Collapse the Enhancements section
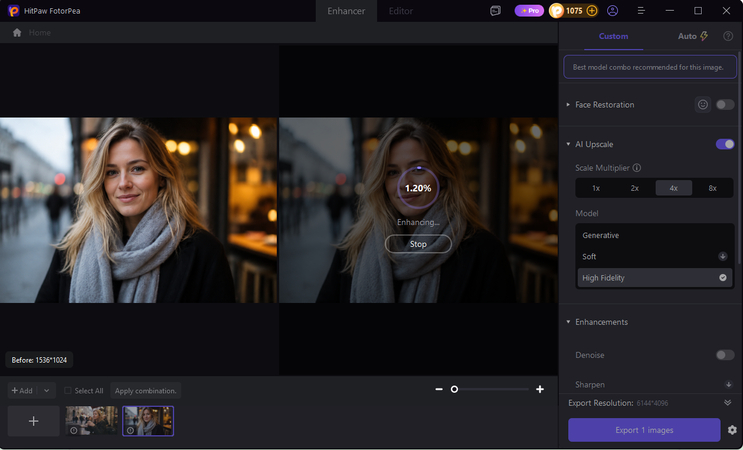 [568, 322]
